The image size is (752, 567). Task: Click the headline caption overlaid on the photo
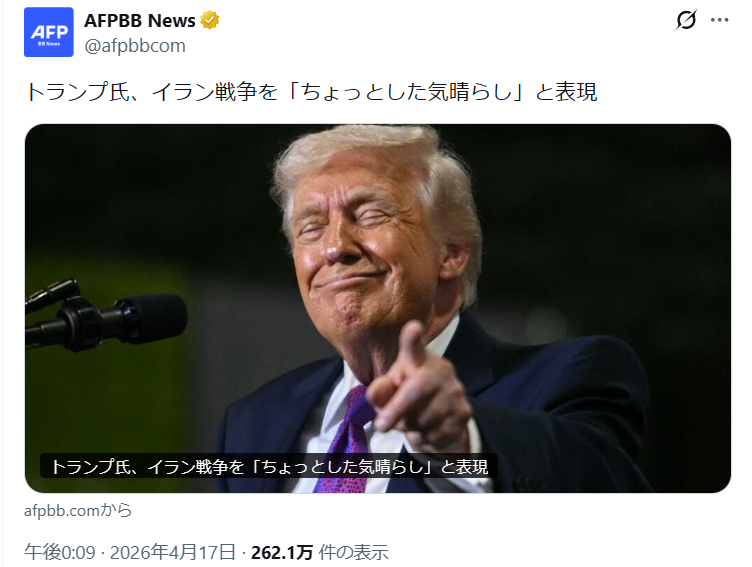(269, 466)
